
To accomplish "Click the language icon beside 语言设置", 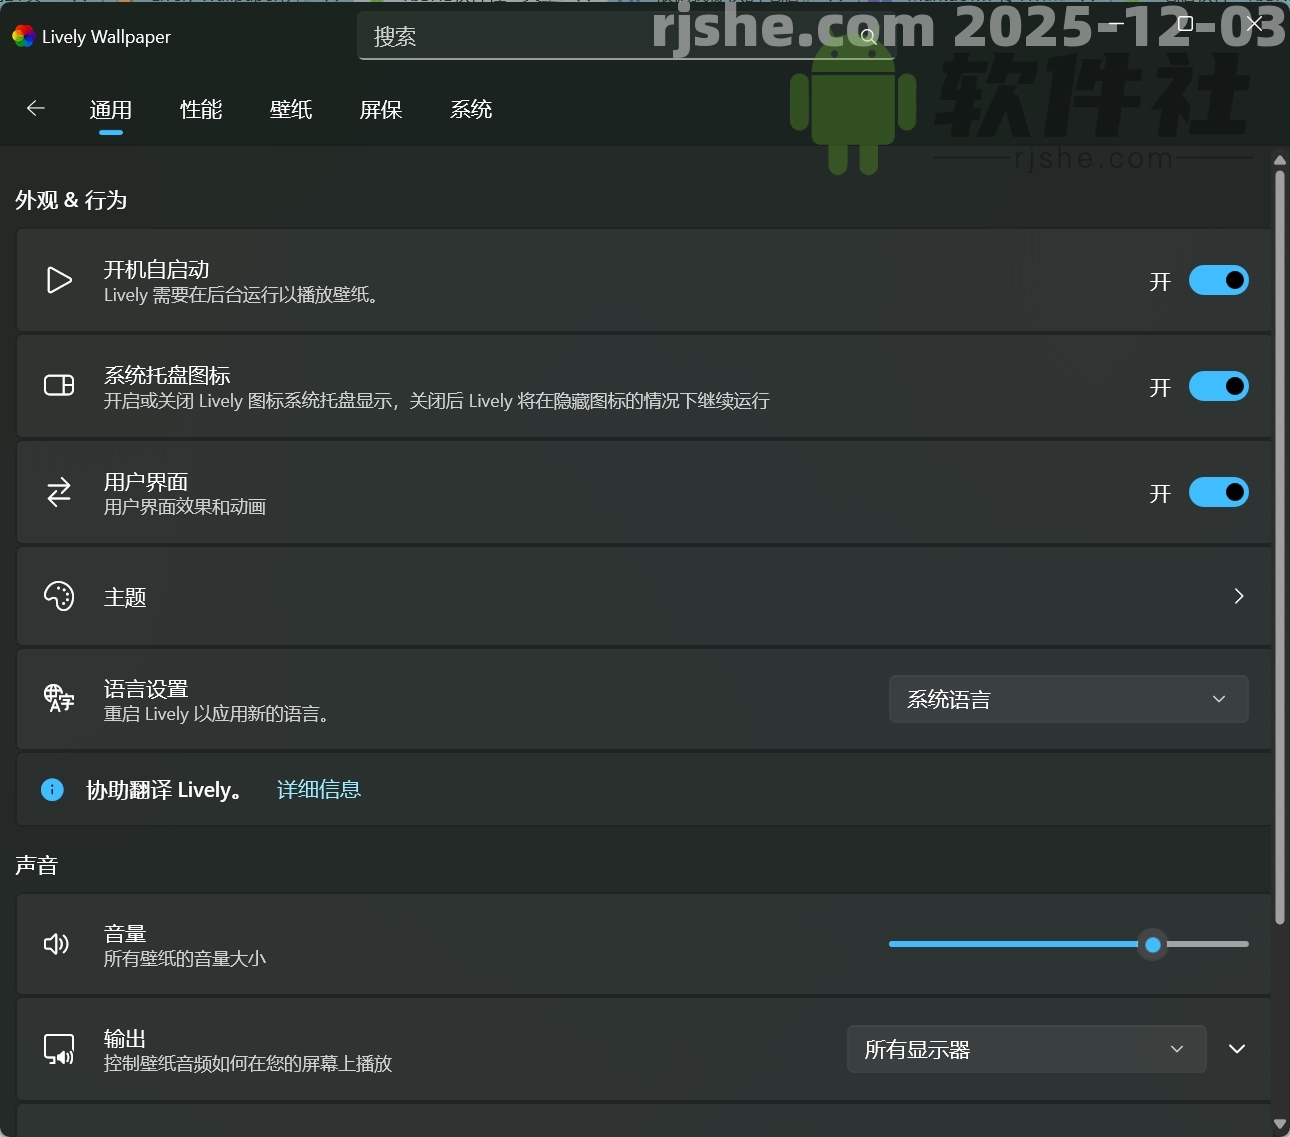I will [x=59, y=698].
